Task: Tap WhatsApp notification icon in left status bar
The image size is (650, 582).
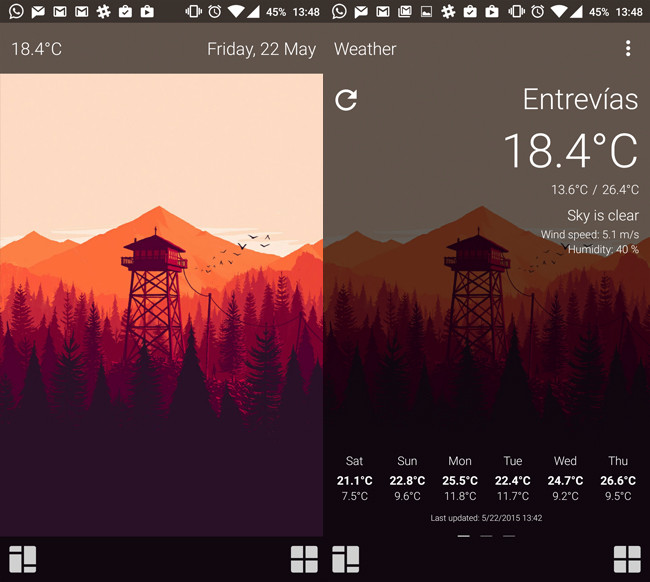Action: [16, 11]
